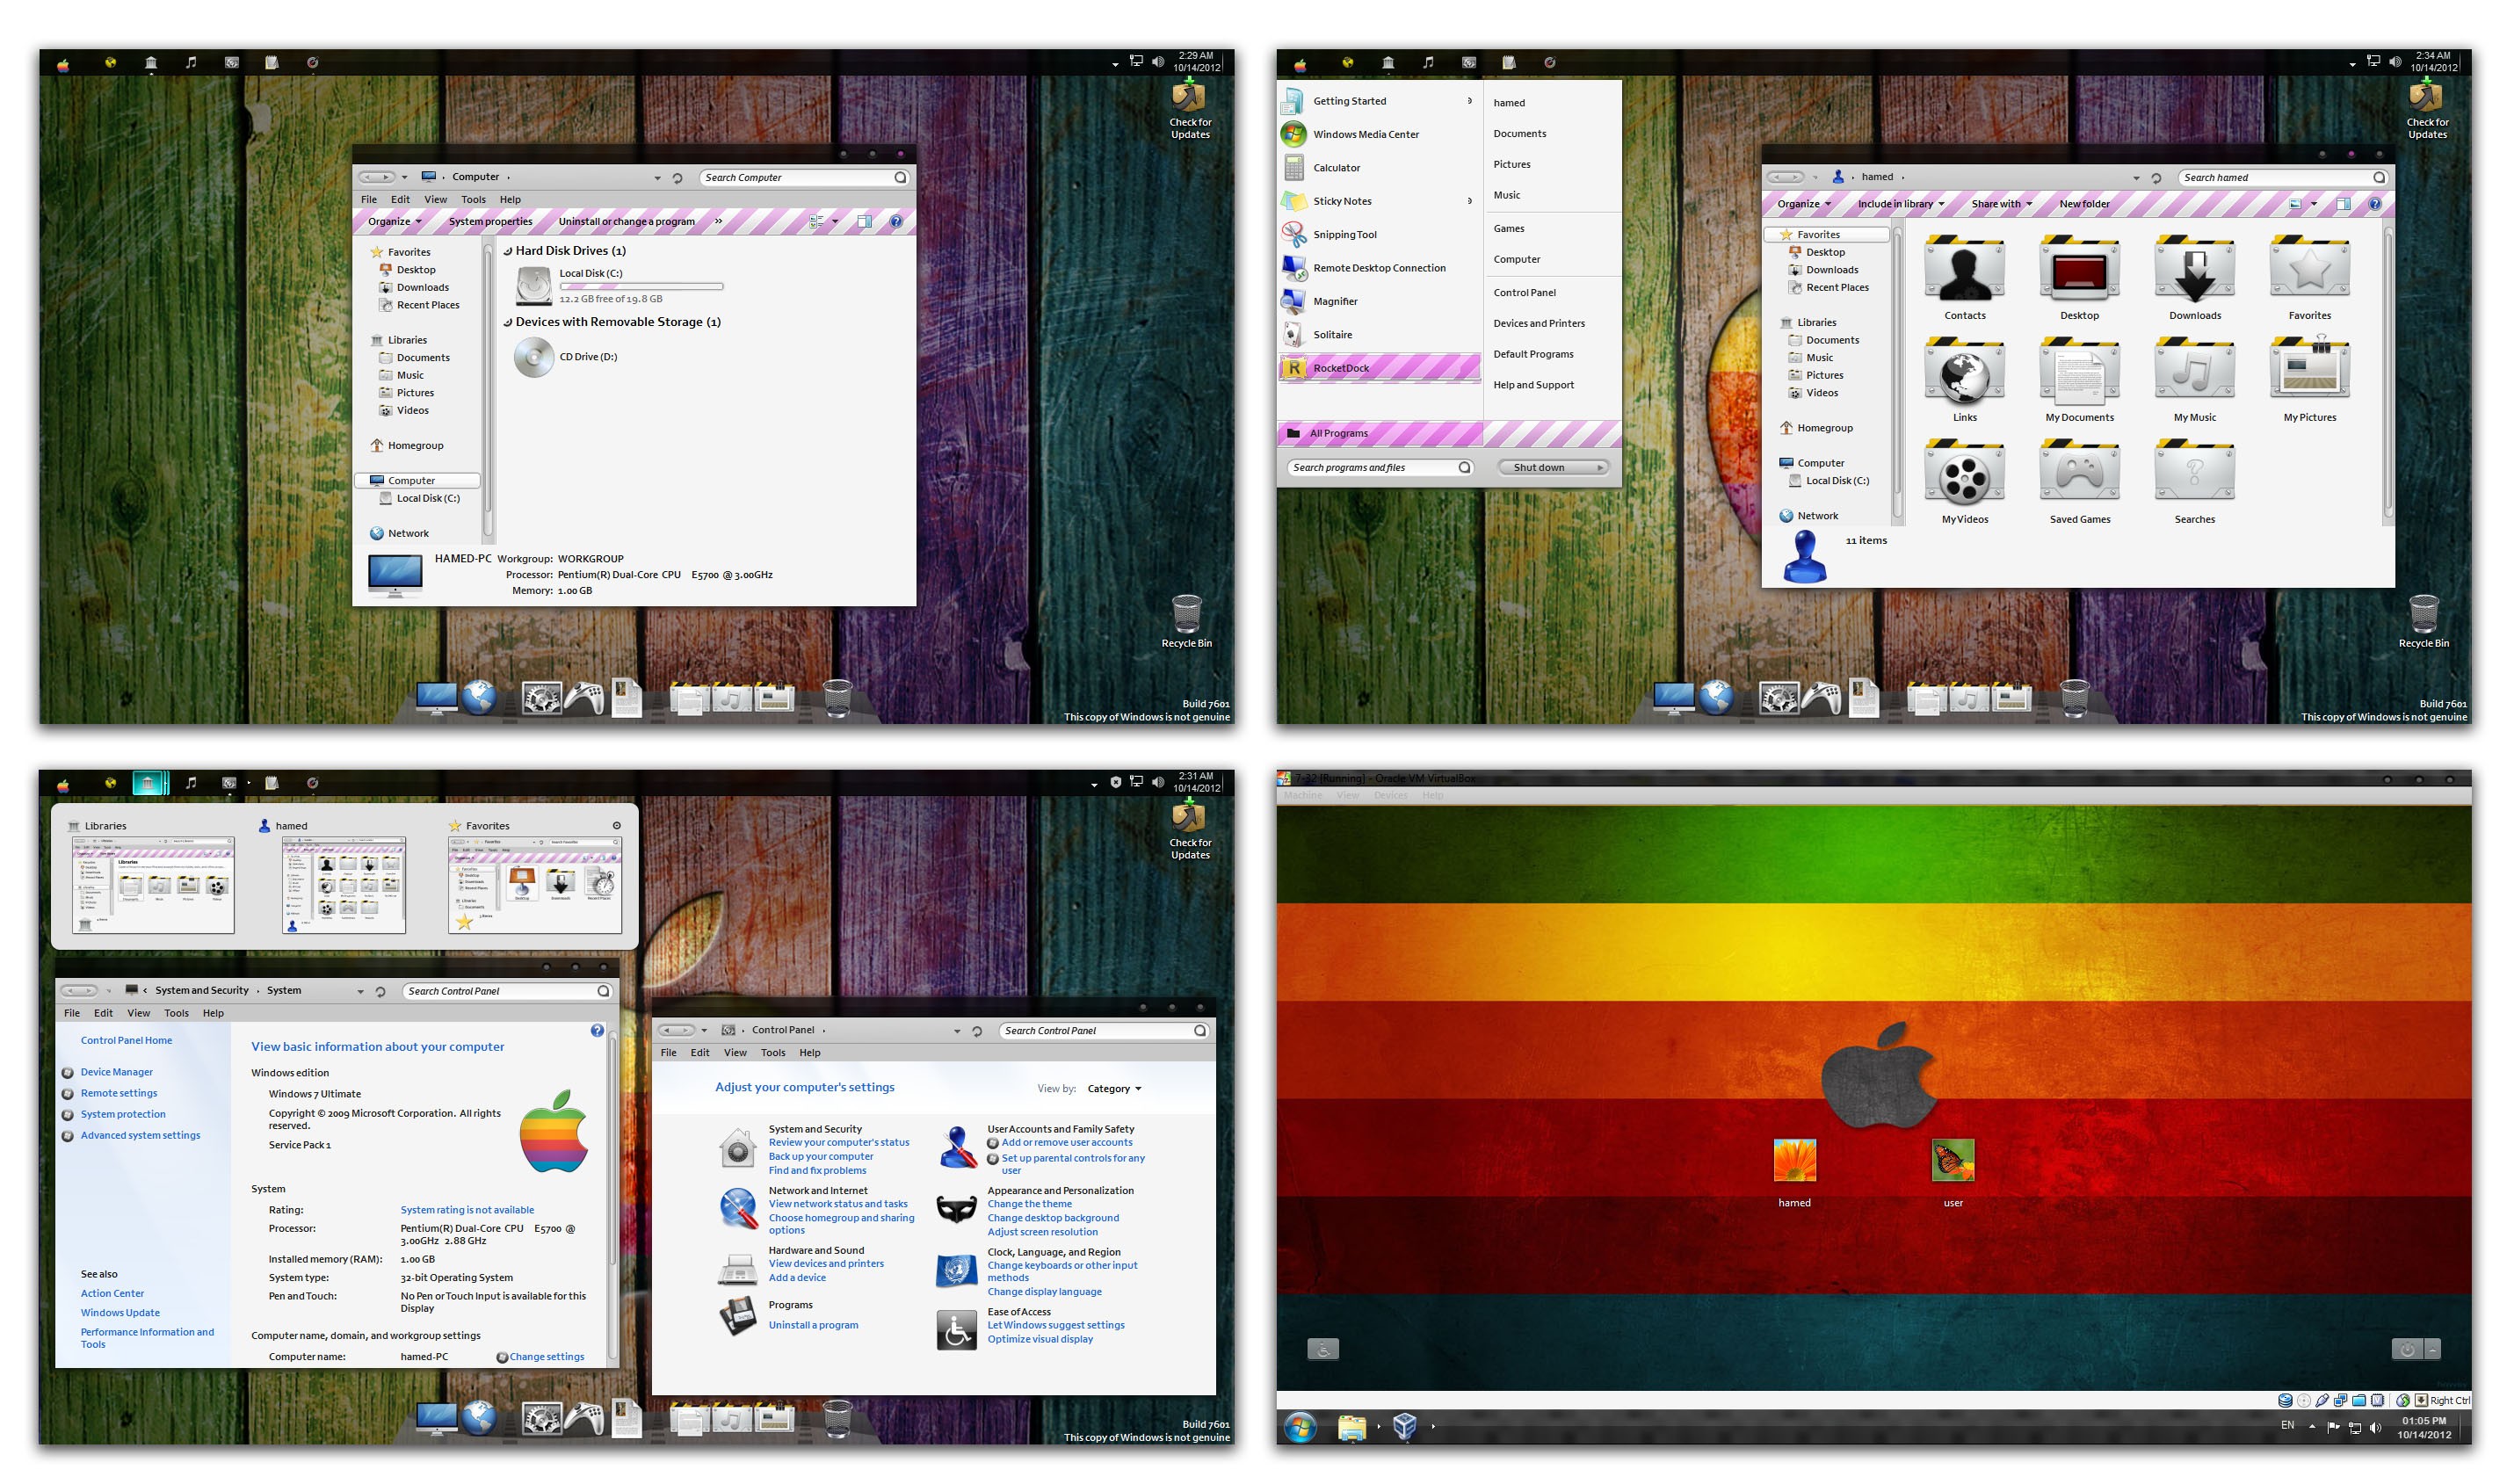2507x1484 pixels.
Task: Launch Calculator from the Start menu
Action: pyautogui.click(x=1378, y=168)
